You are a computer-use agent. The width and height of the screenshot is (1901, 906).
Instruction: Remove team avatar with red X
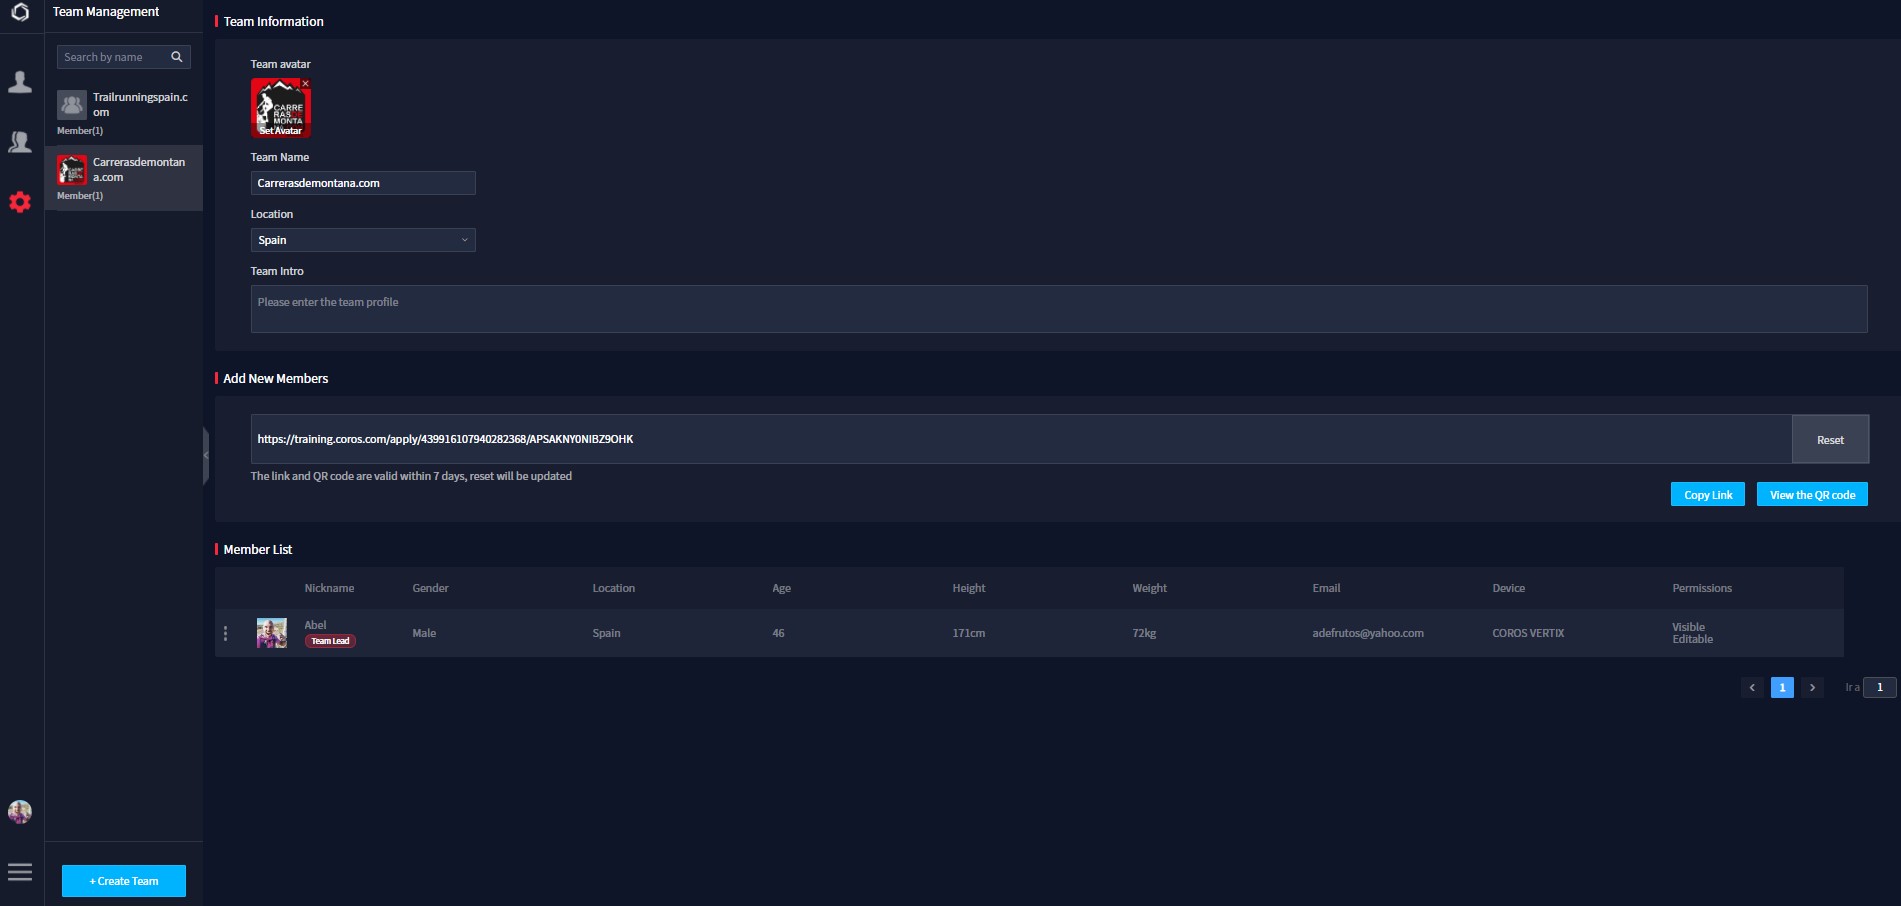(306, 83)
